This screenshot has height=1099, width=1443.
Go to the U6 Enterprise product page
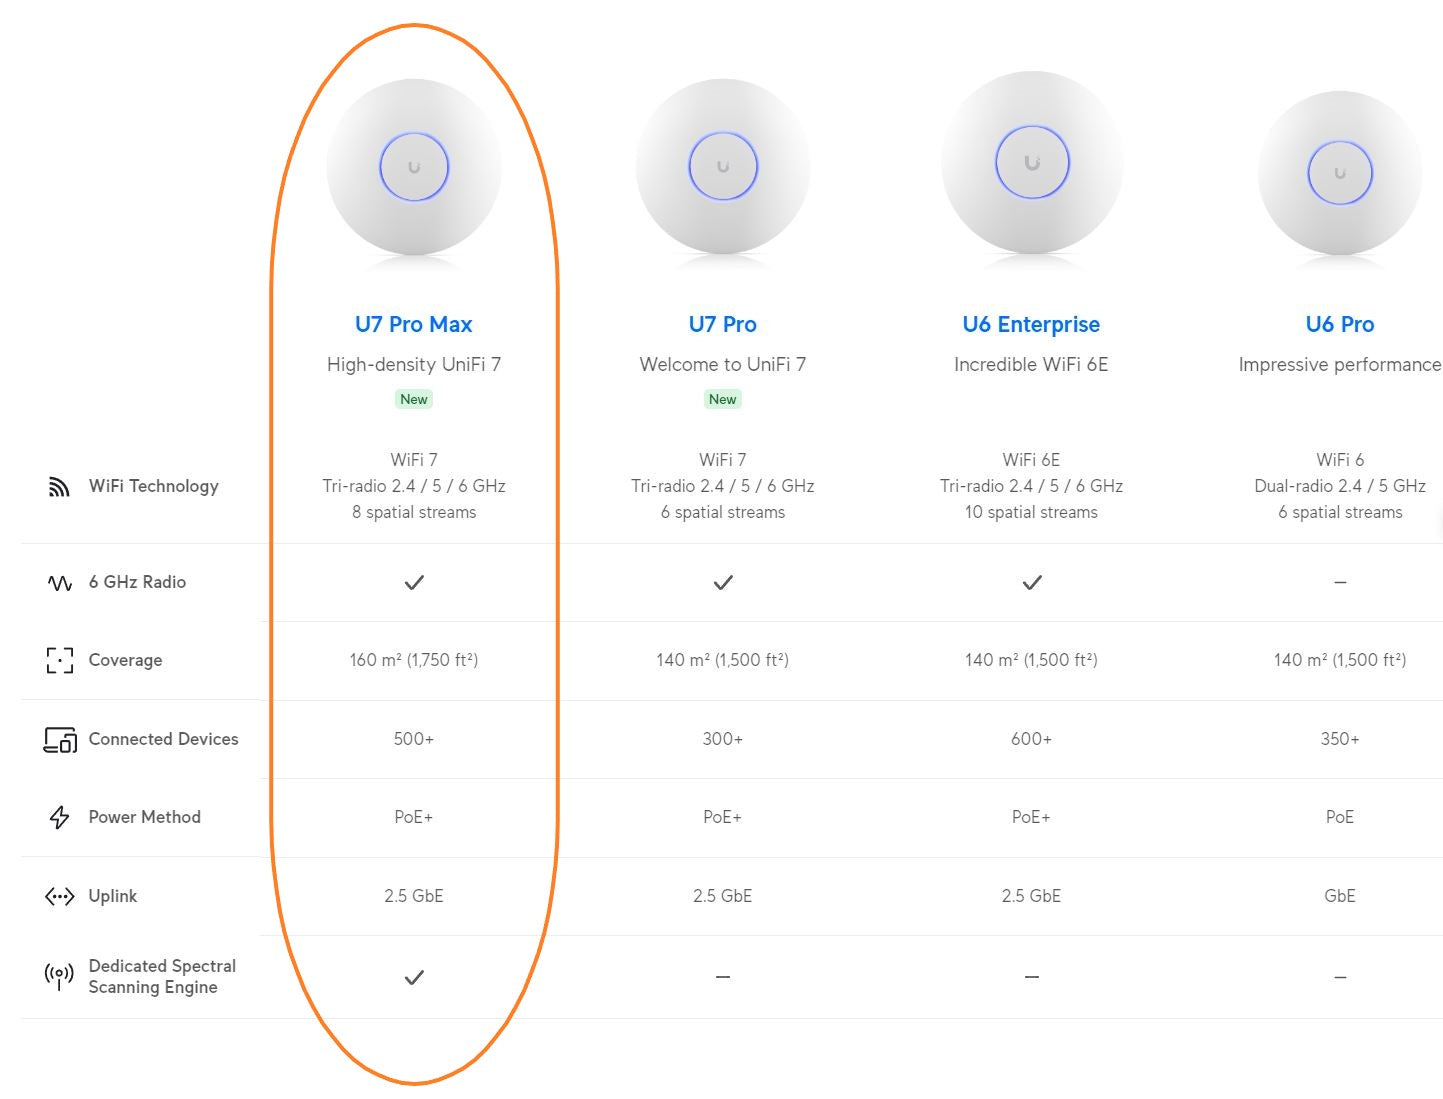click(1031, 324)
